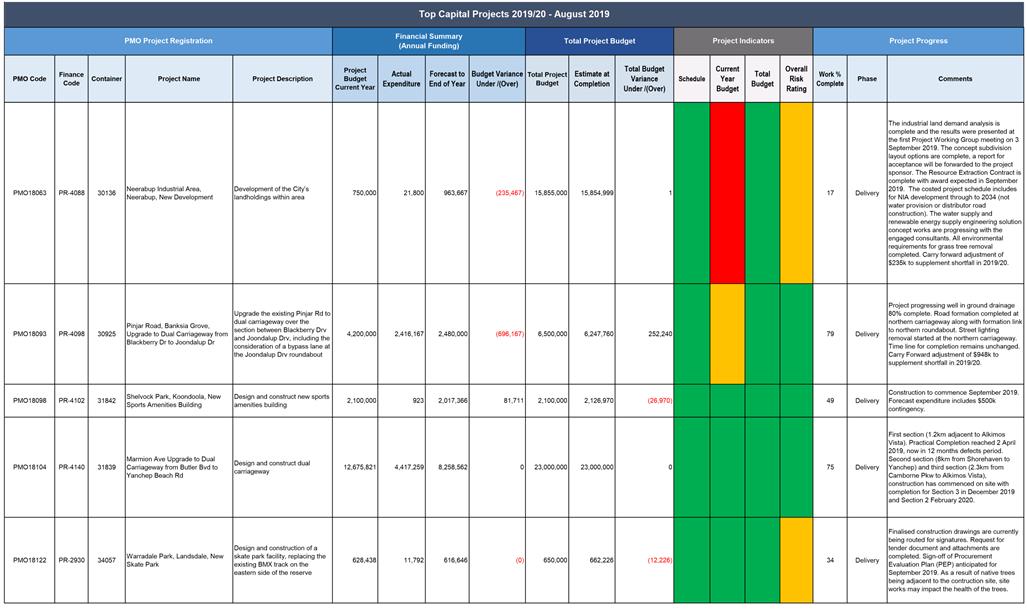Select the PMO Project Registration group header
1027x609 pixels.
(168, 41)
